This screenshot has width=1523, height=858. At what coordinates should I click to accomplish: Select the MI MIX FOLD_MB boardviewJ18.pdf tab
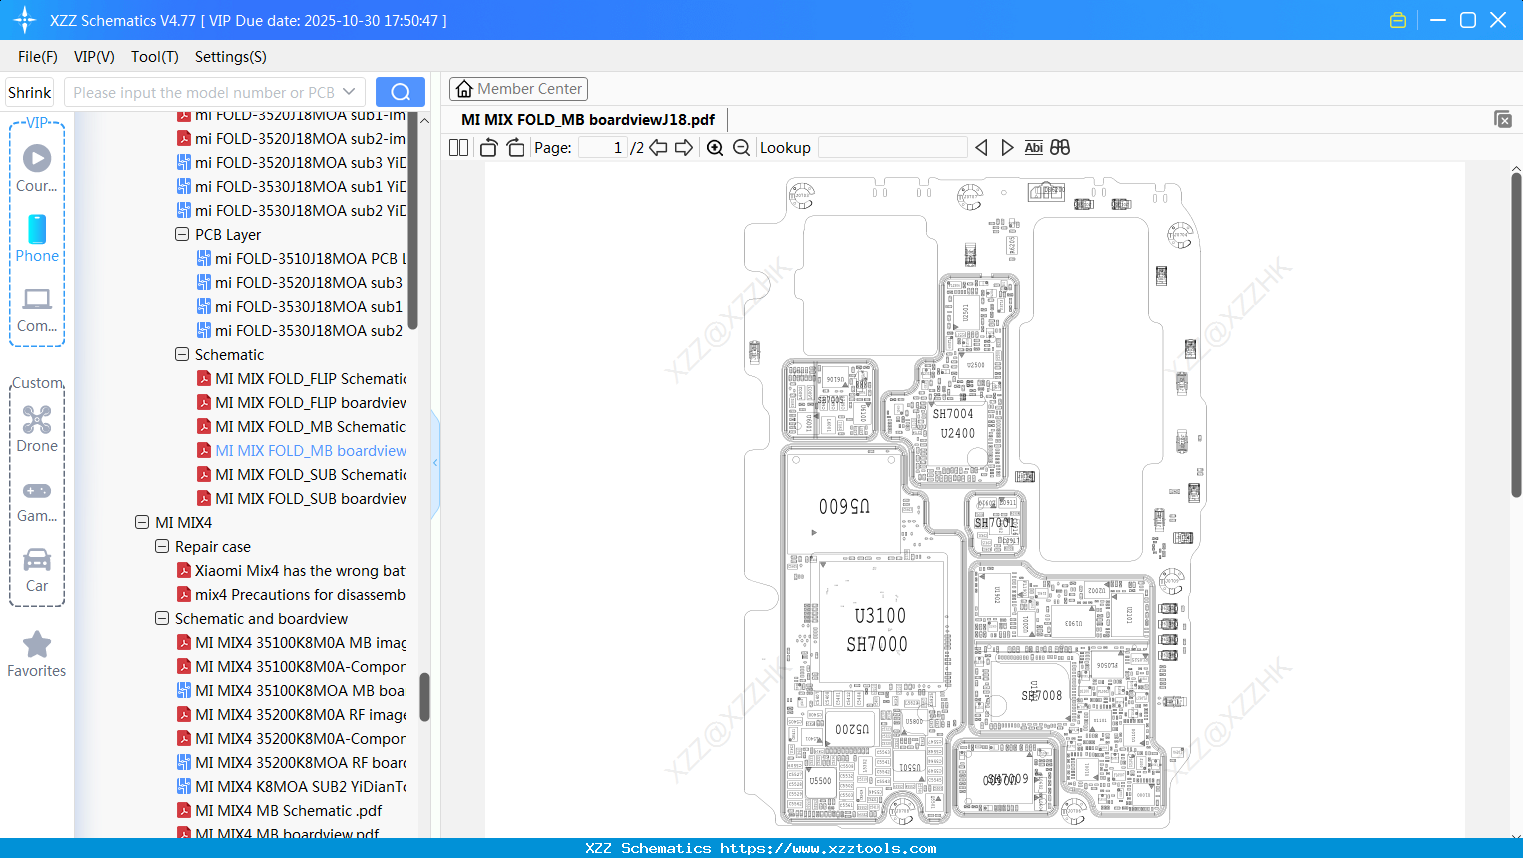click(588, 119)
